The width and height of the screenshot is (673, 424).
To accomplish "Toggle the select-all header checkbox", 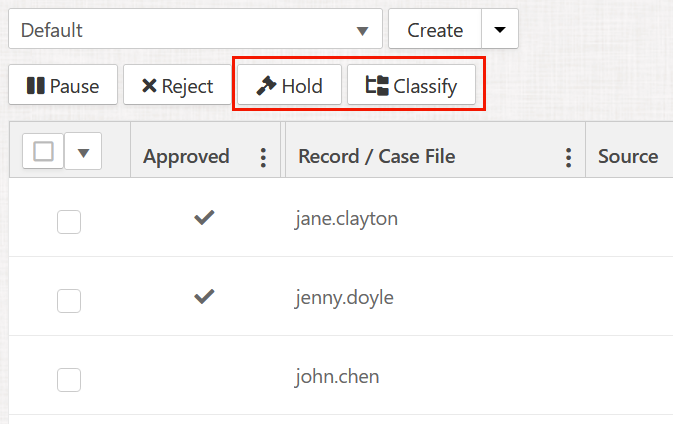I will pyautogui.click(x=44, y=152).
